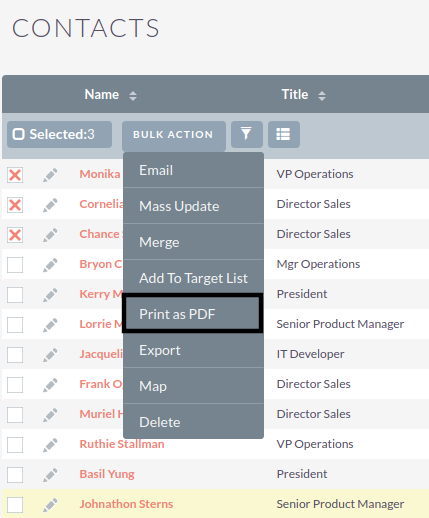Viewport: 429px width, 518px height.
Task: Choose Export from bulk actions
Action: 193,350
